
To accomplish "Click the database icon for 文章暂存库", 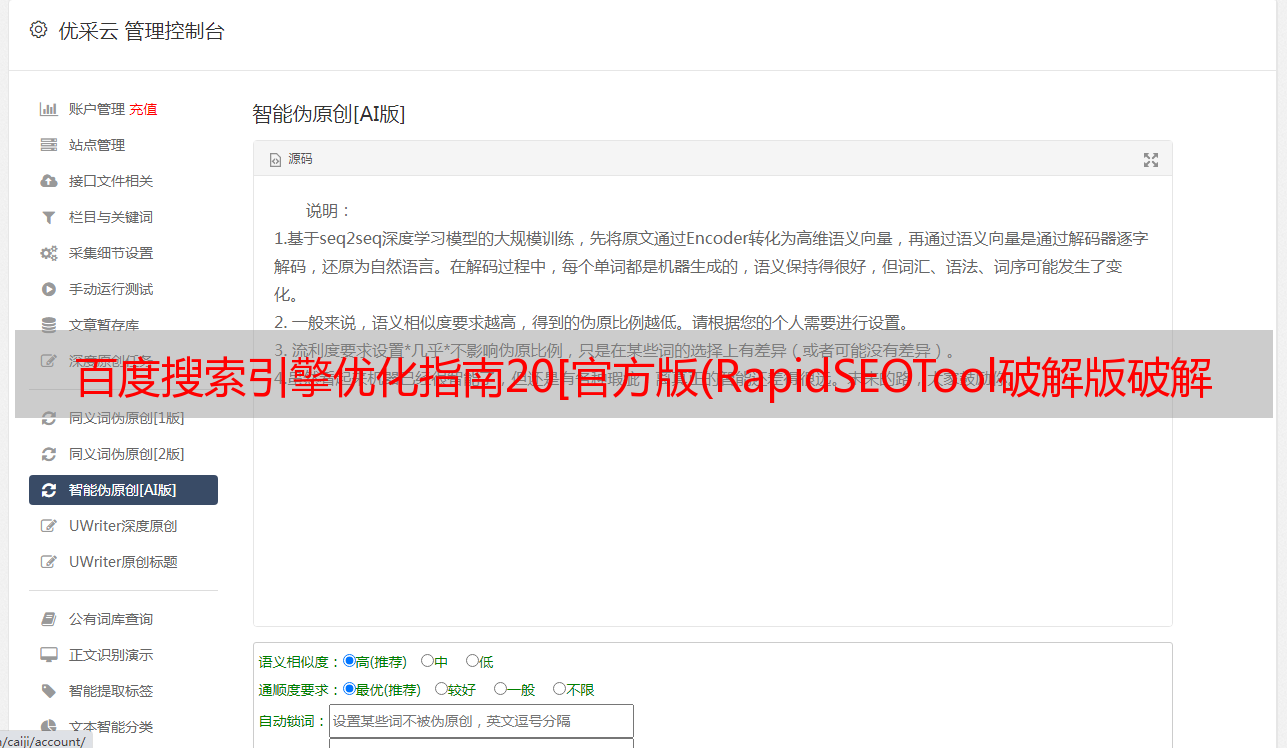I will click(48, 325).
